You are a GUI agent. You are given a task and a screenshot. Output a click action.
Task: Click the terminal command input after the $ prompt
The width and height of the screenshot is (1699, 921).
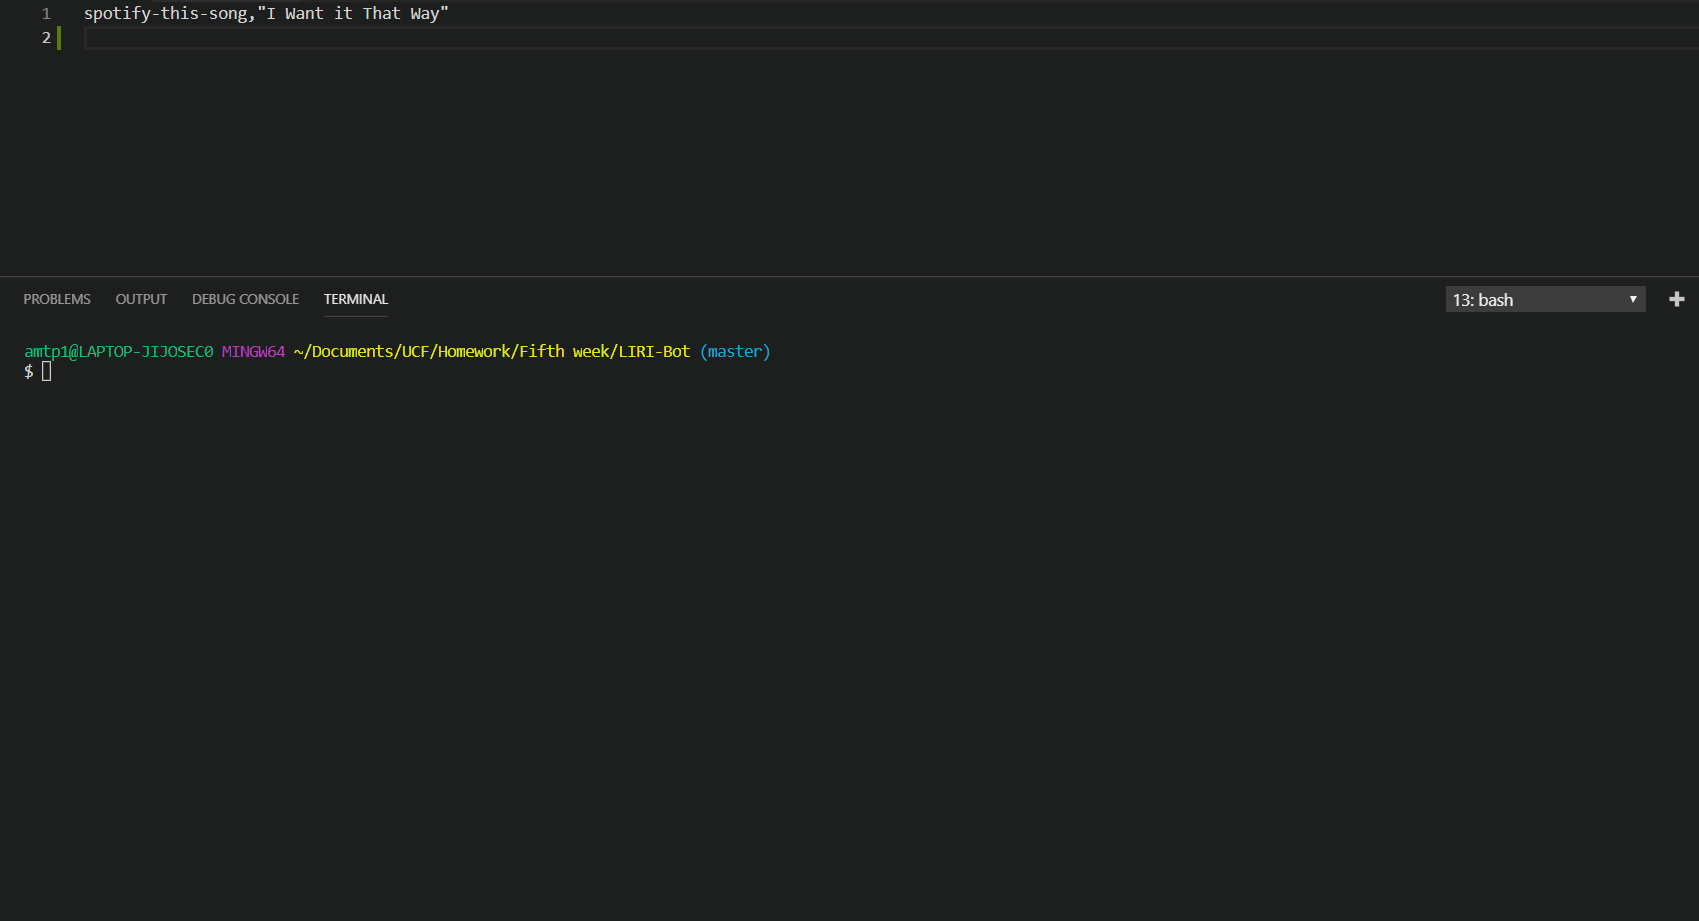coord(46,370)
